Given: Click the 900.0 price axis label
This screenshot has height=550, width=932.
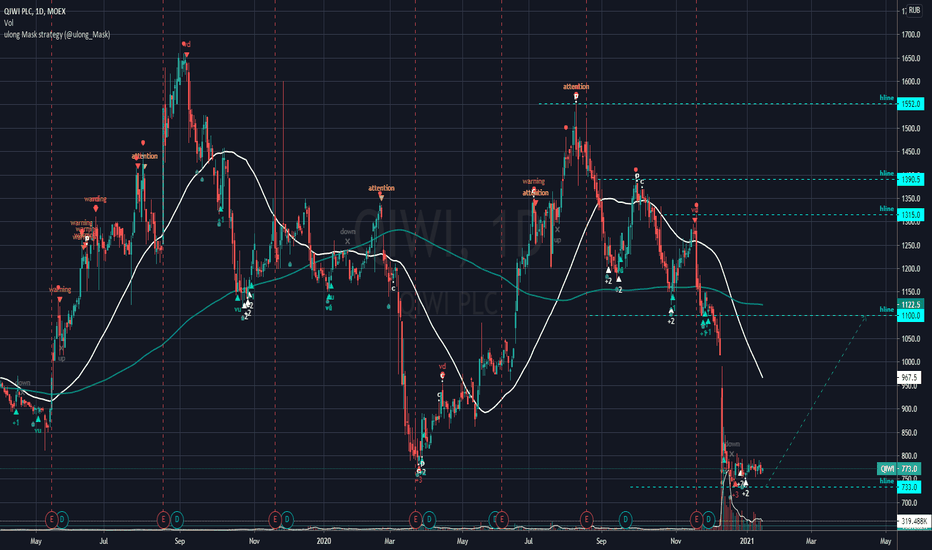Looking at the screenshot, I should tap(911, 409).
